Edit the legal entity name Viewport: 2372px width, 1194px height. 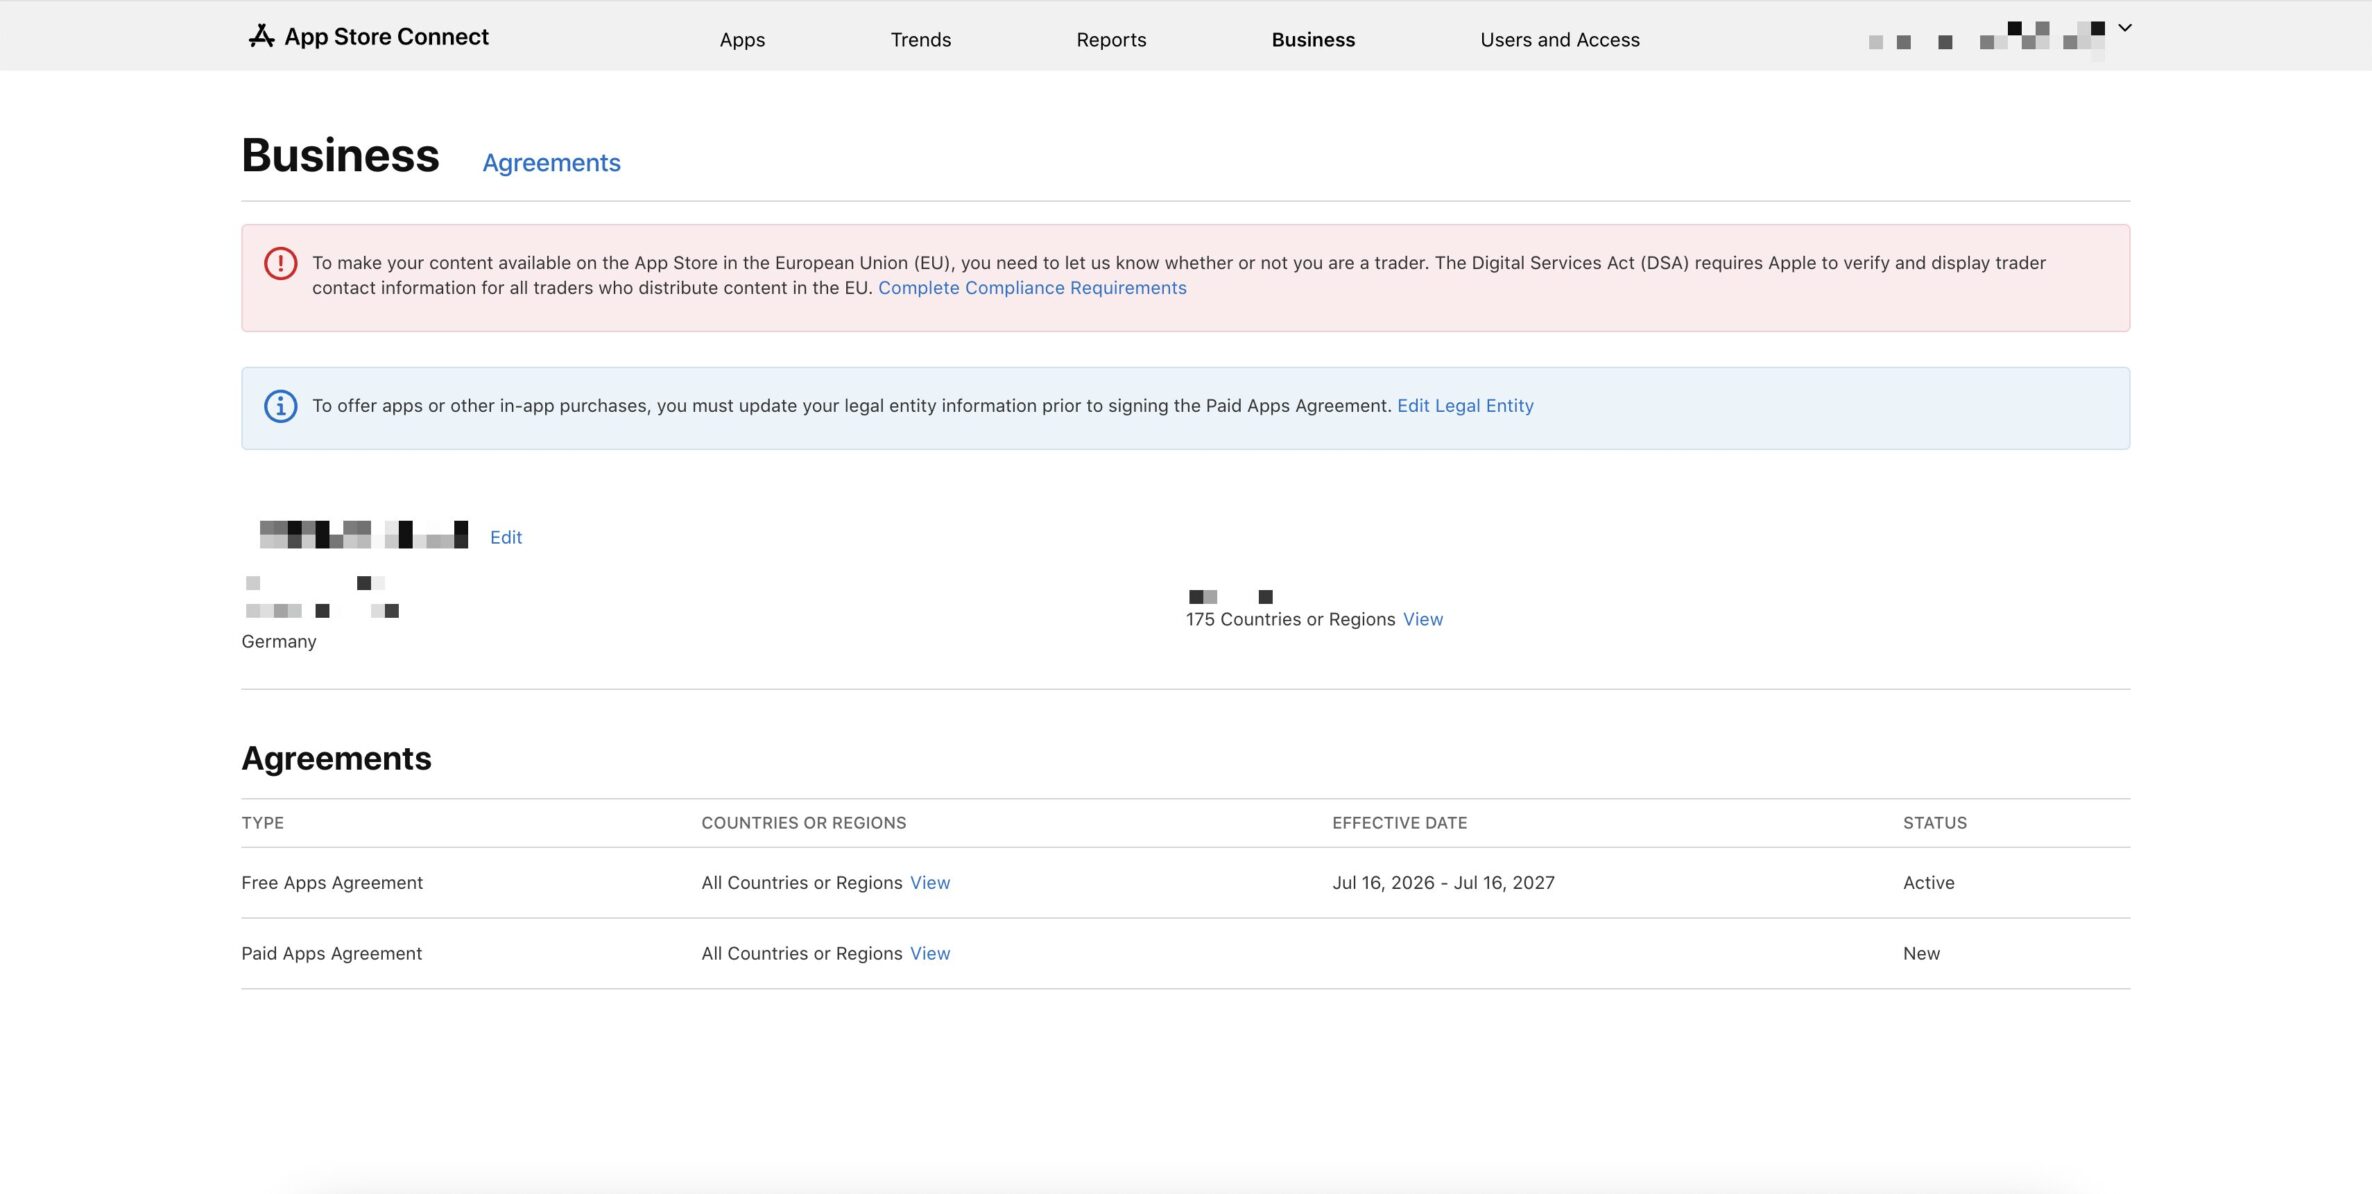tap(506, 537)
